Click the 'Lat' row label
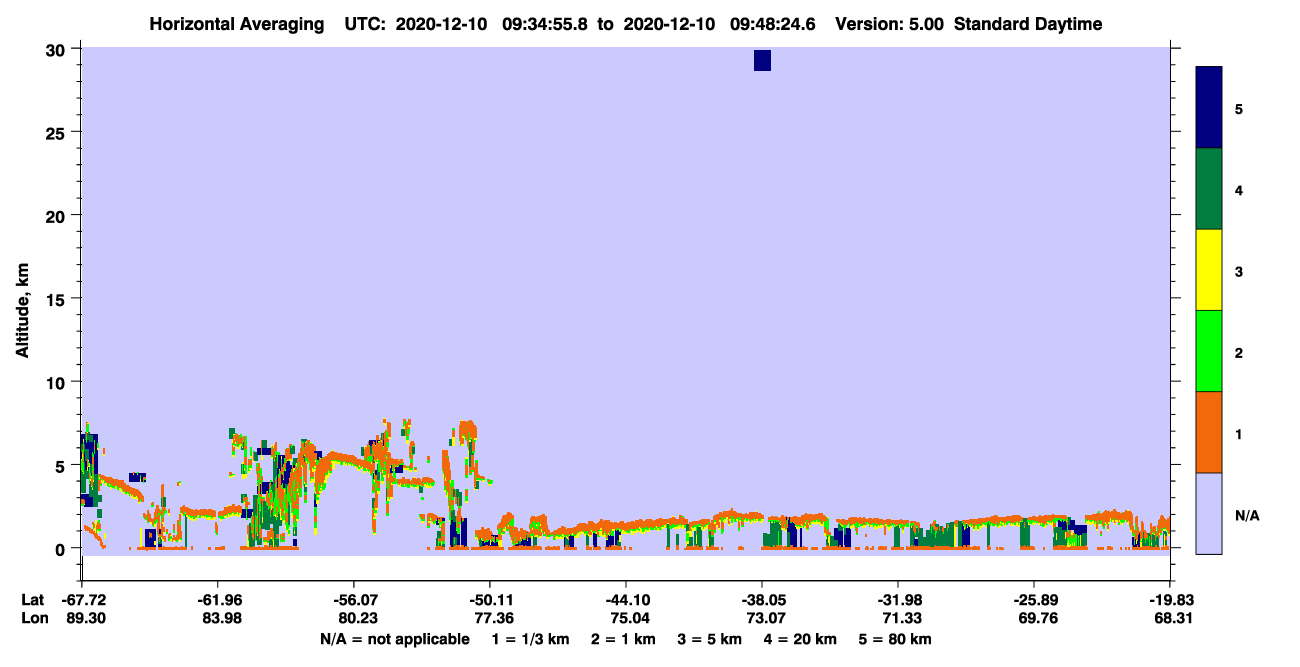The height and width of the screenshot is (667, 1300). point(32,599)
